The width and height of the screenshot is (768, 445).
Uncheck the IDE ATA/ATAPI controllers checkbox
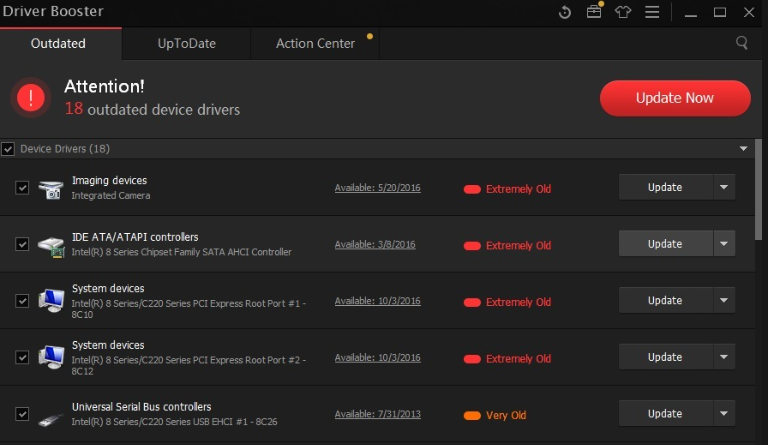[22, 244]
